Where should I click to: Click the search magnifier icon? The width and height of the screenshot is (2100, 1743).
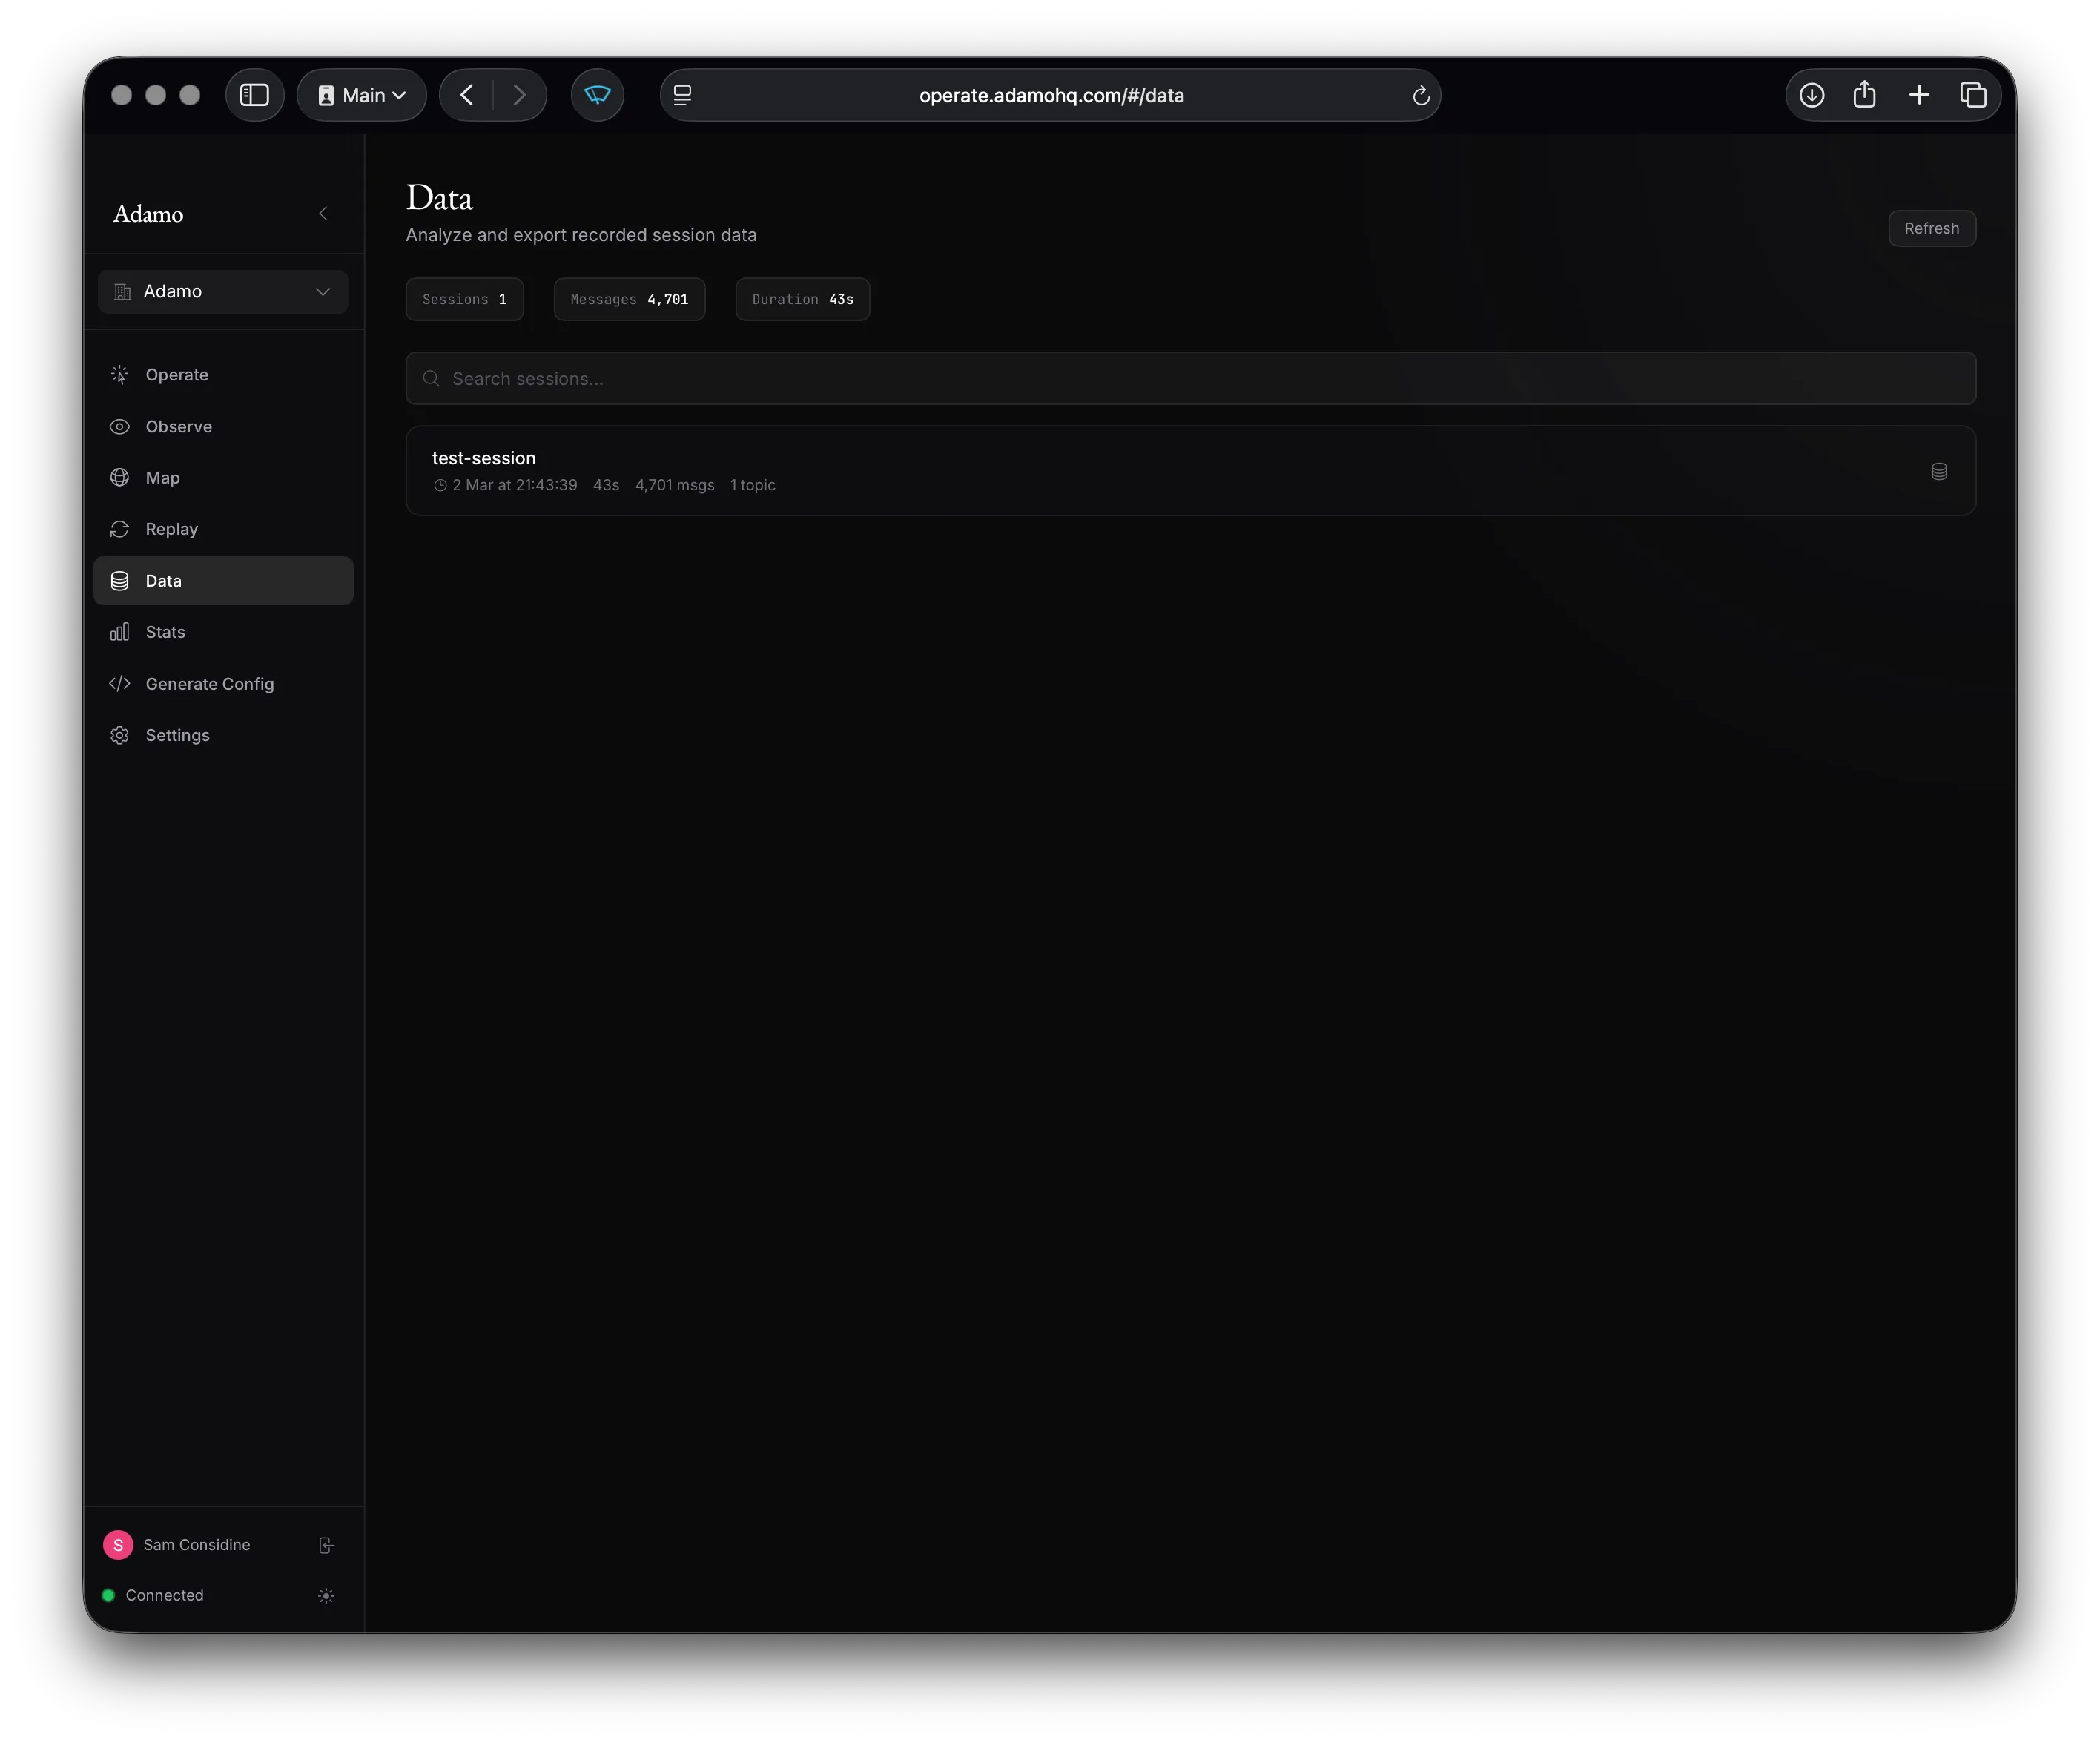coord(431,378)
